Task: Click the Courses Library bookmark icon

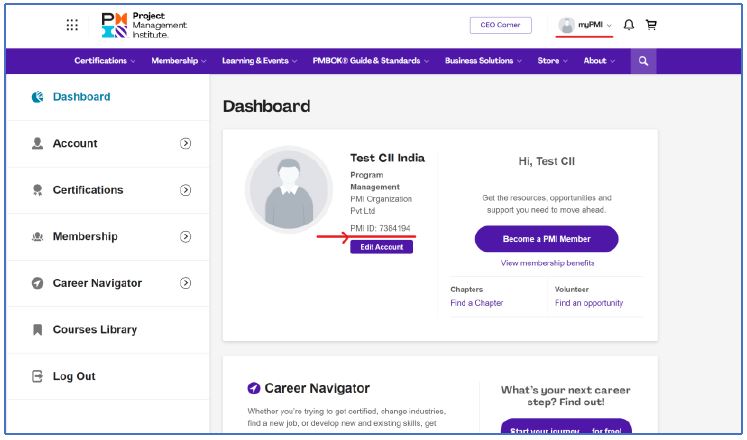Action: [x=37, y=330]
